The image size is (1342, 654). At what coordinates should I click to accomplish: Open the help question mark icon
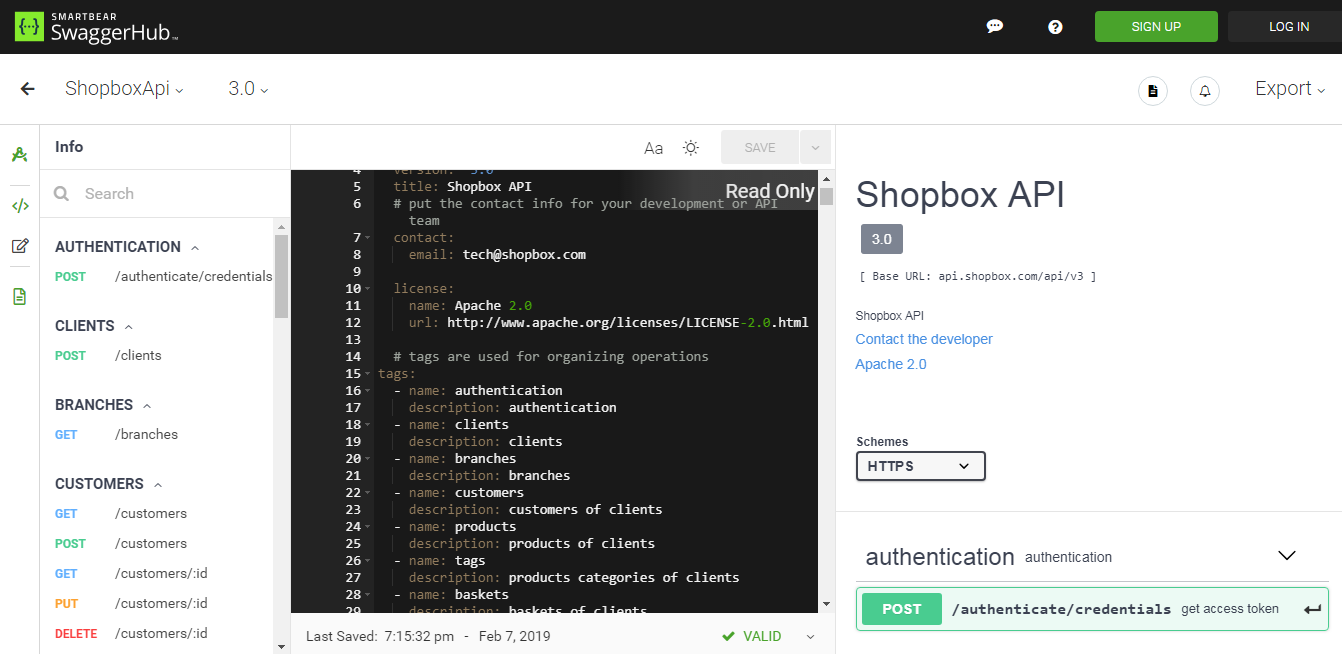click(x=1055, y=27)
